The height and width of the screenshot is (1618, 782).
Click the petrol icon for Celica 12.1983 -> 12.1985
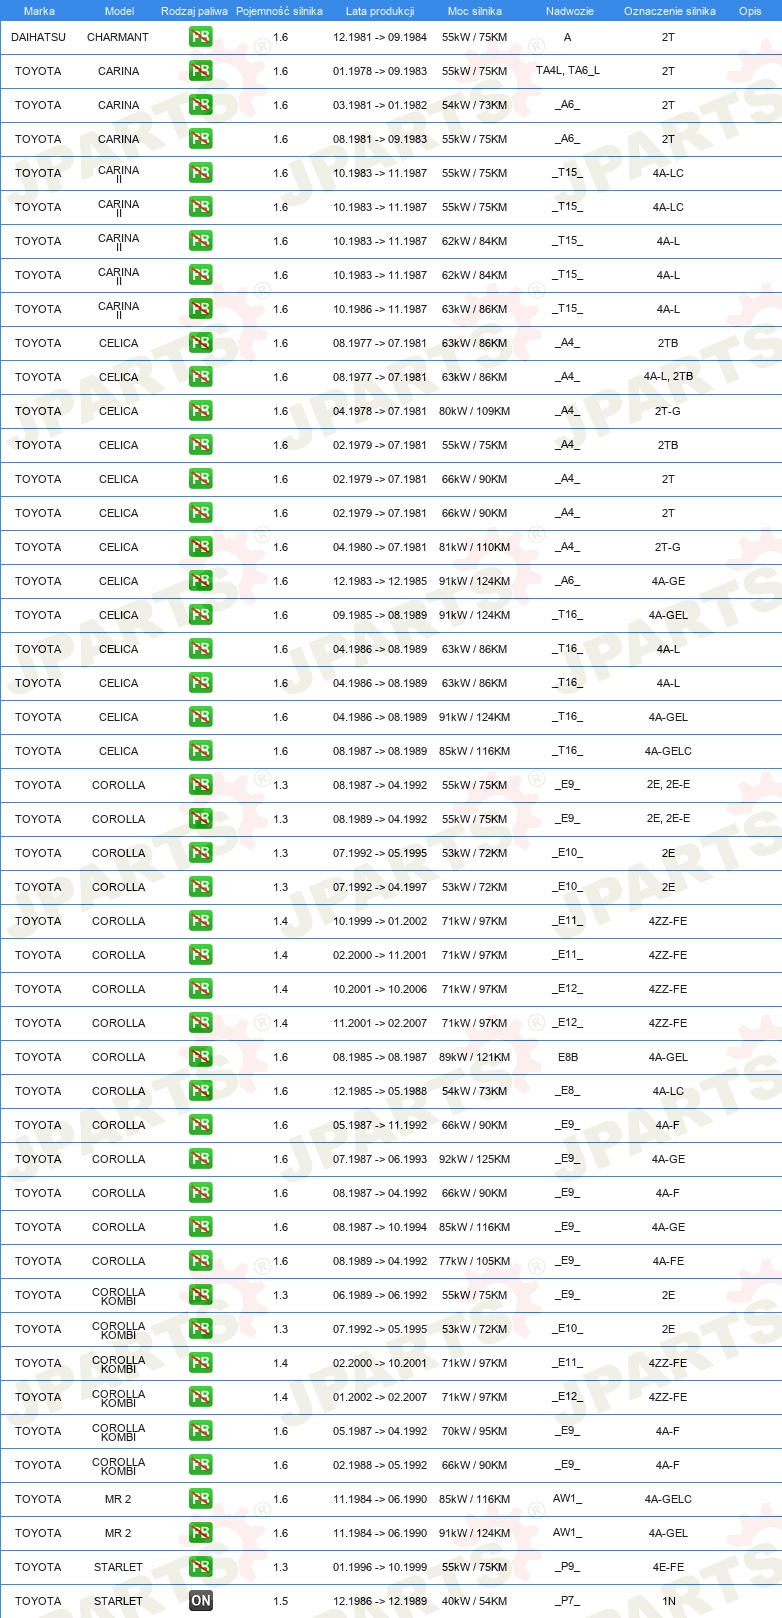click(x=200, y=581)
